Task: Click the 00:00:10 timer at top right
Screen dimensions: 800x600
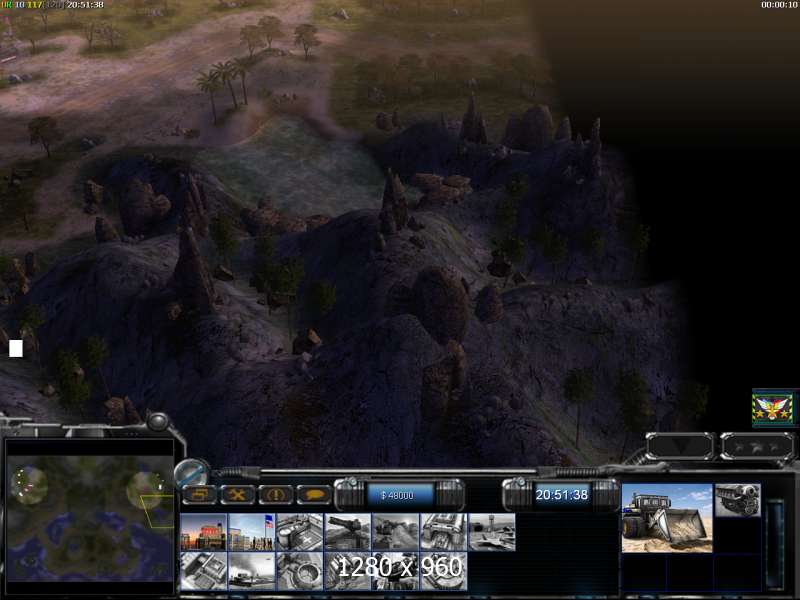Action: [779, 5]
